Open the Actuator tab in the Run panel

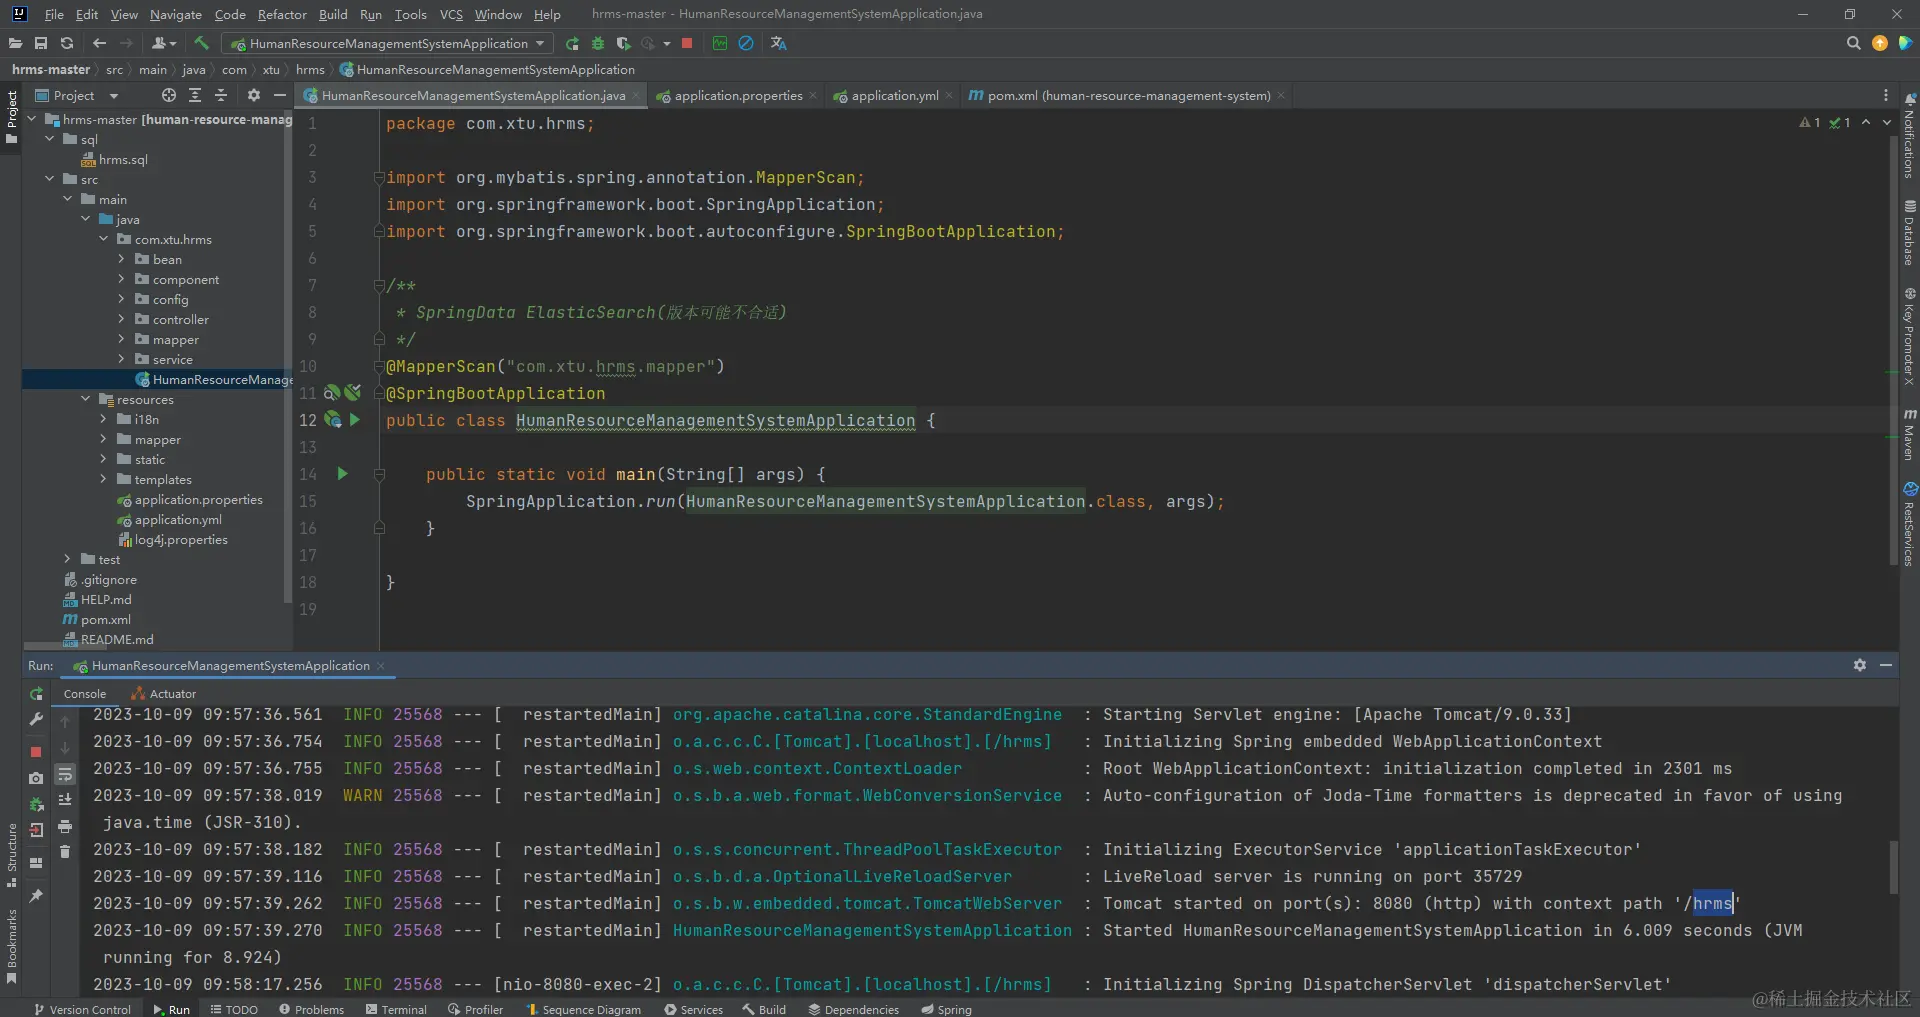(x=172, y=694)
